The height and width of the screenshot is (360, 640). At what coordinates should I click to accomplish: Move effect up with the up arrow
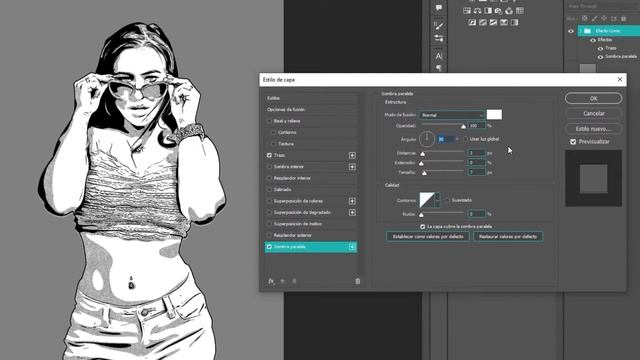[282, 281]
